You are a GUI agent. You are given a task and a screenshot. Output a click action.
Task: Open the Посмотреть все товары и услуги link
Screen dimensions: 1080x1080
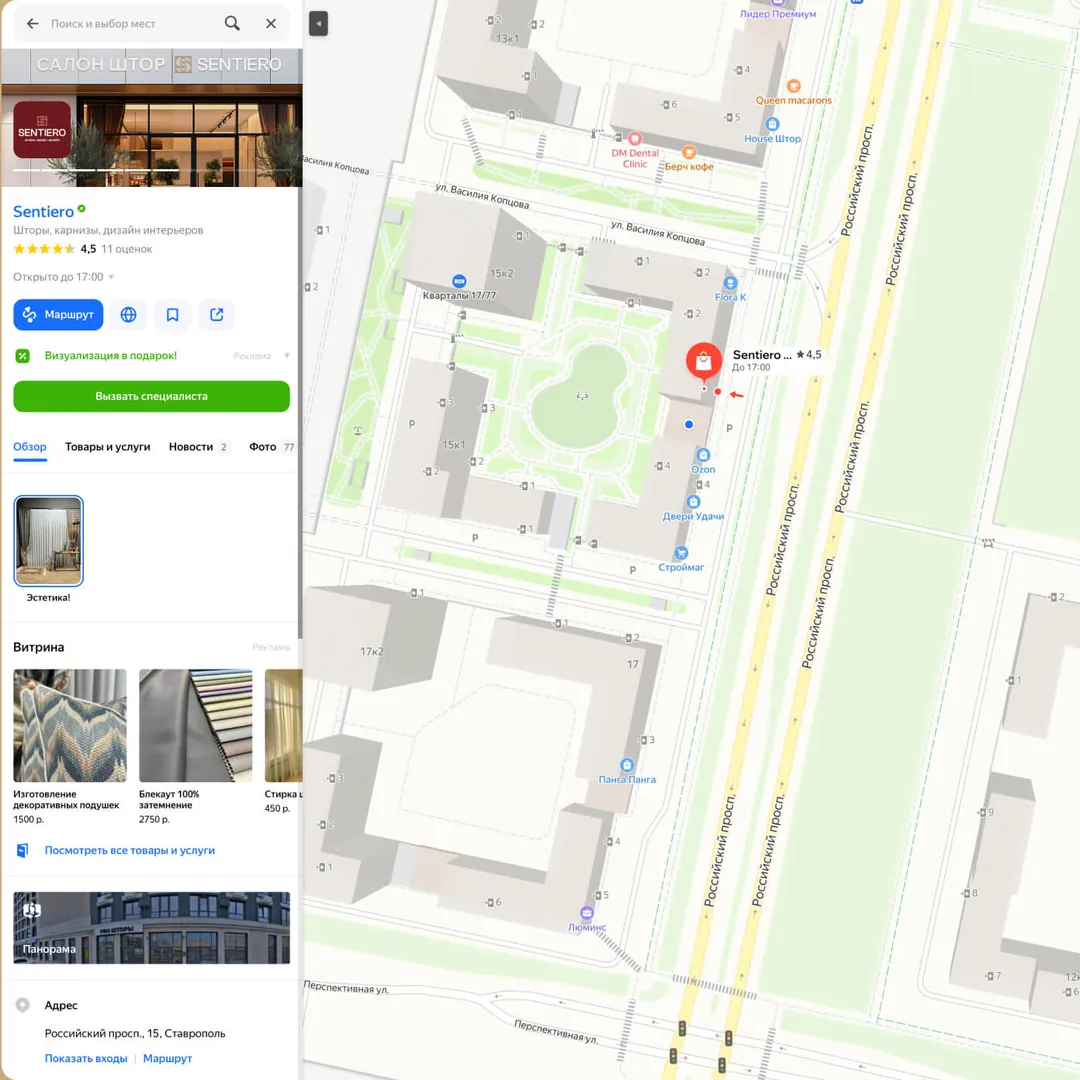[x=129, y=851]
